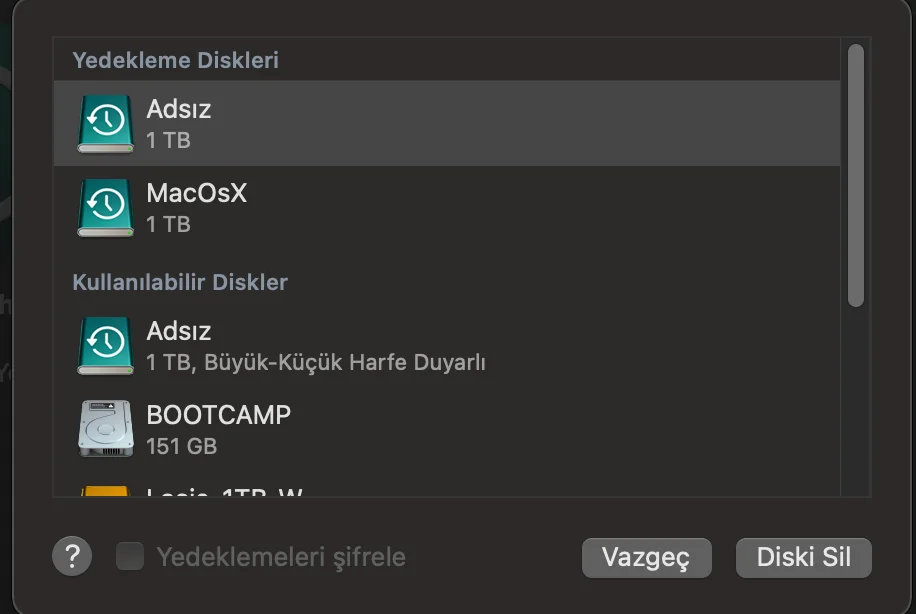
Task: Click the BOOTCAMP hard drive icon
Action: coord(106,429)
